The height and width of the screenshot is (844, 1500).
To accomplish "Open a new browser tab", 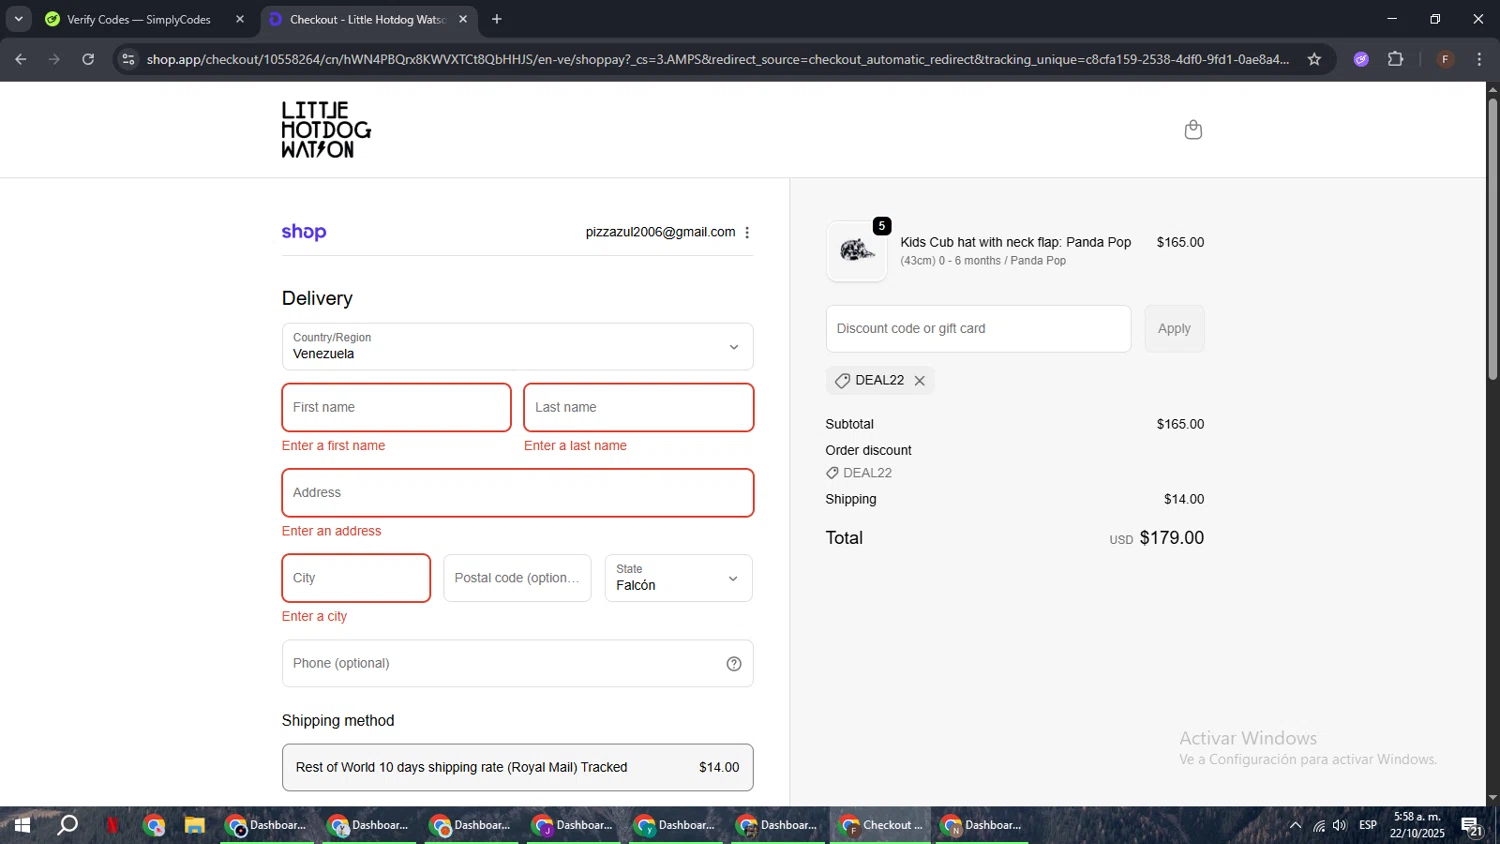I will pos(497,19).
